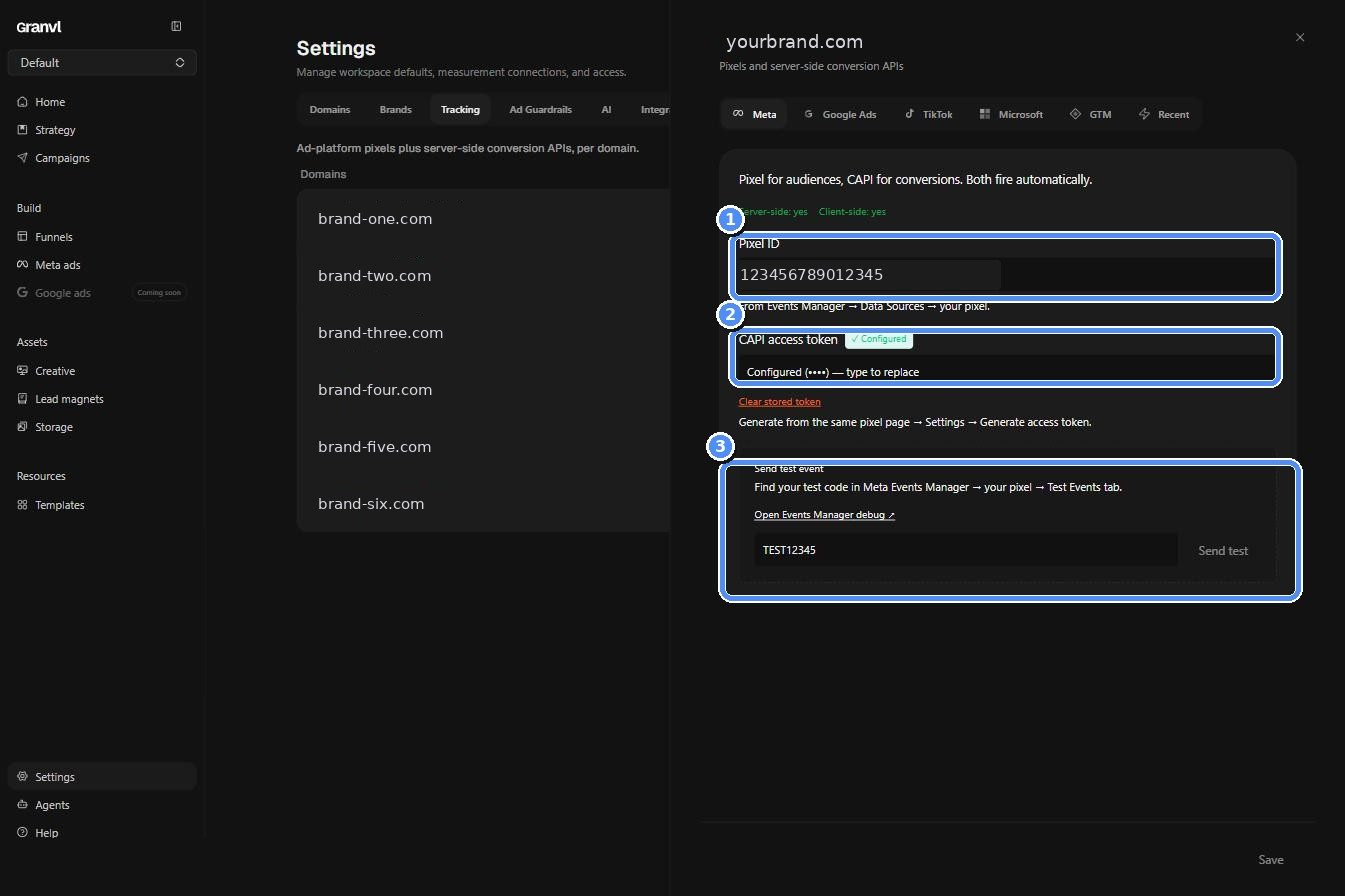Screen dimensions: 1345x896
Task: Select the Google Ads platform tab
Action: pos(840,114)
